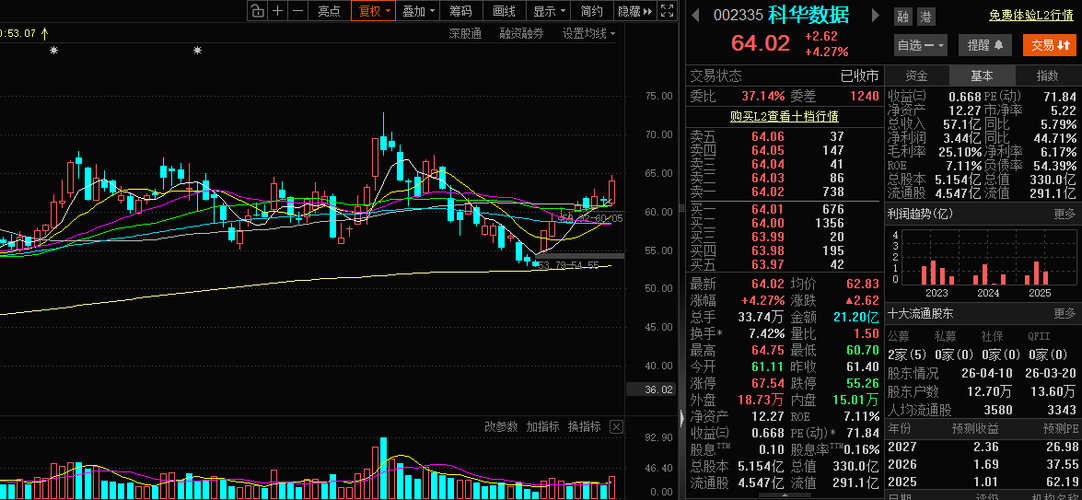Switch to 简约 simple mode
Screen dimensions: 1082x500
(x=591, y=10)
